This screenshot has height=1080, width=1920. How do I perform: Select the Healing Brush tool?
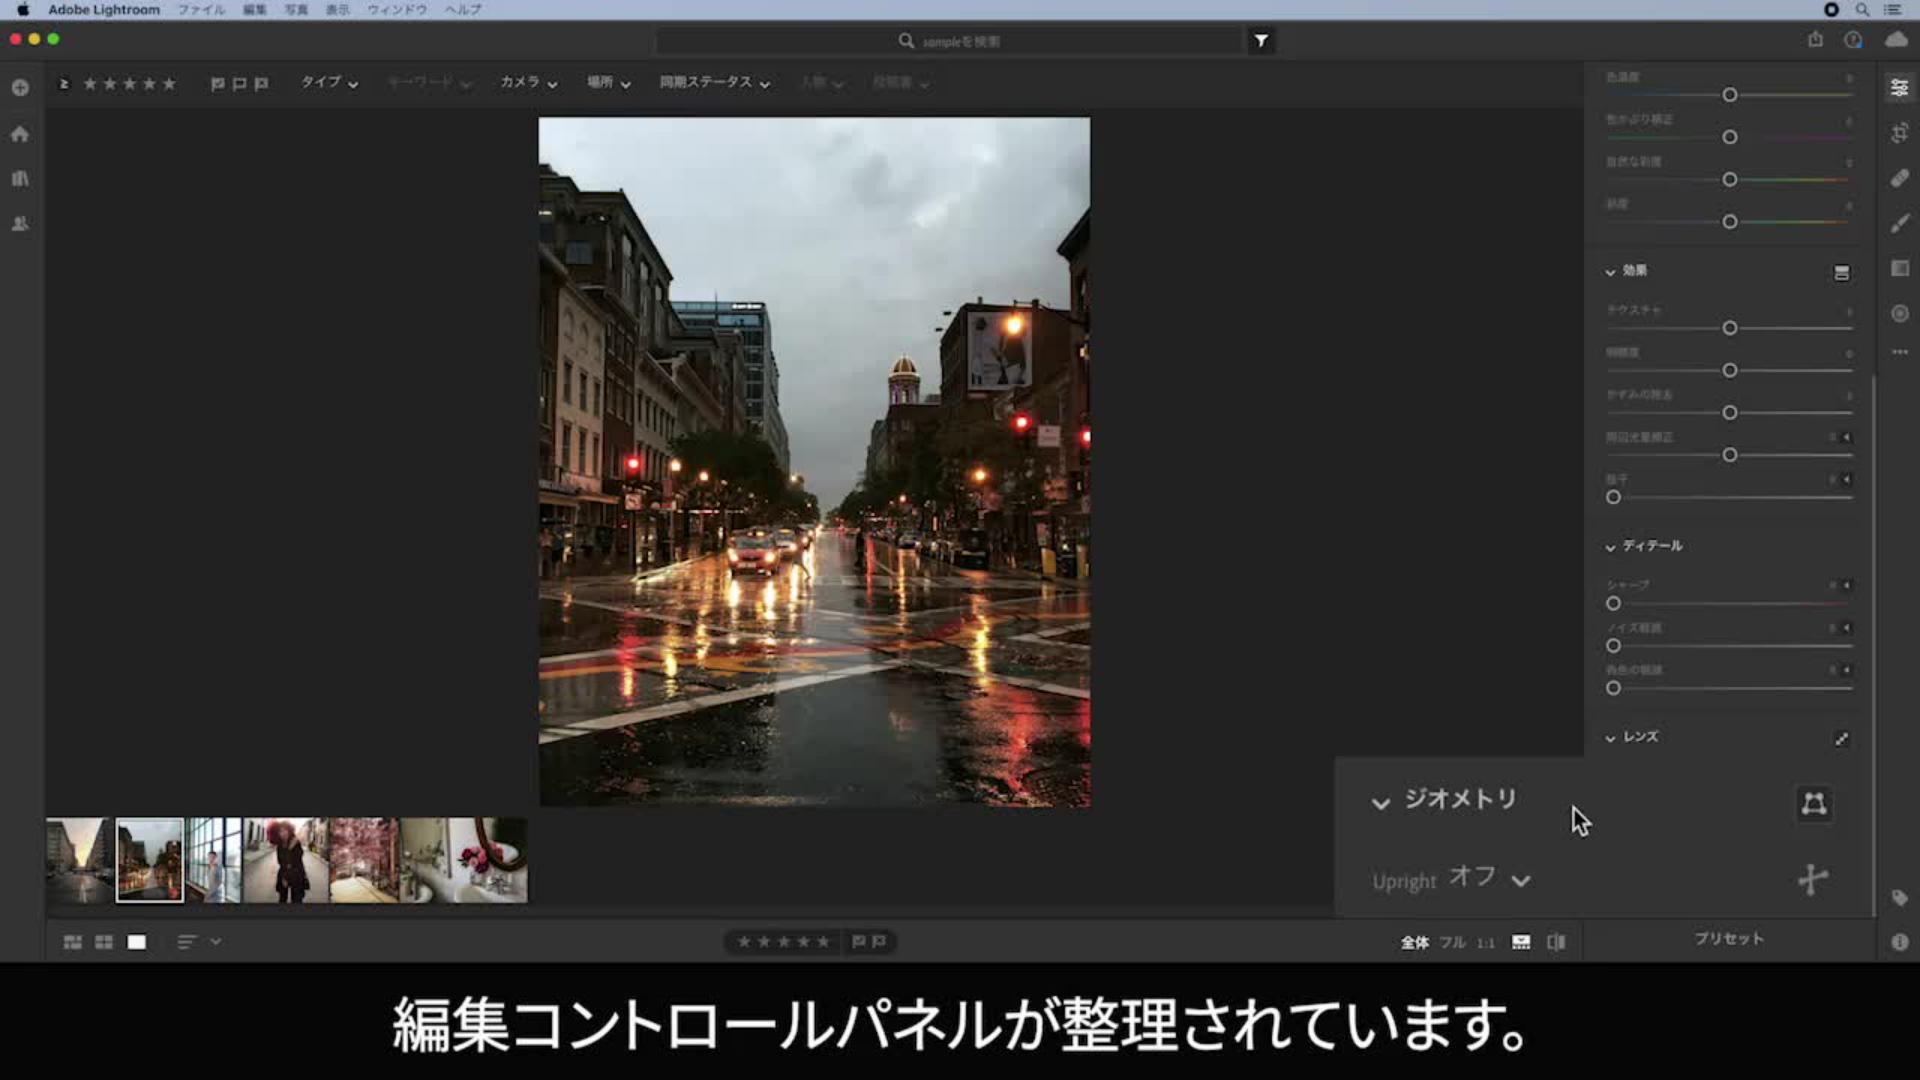[x=1899, y=178]
